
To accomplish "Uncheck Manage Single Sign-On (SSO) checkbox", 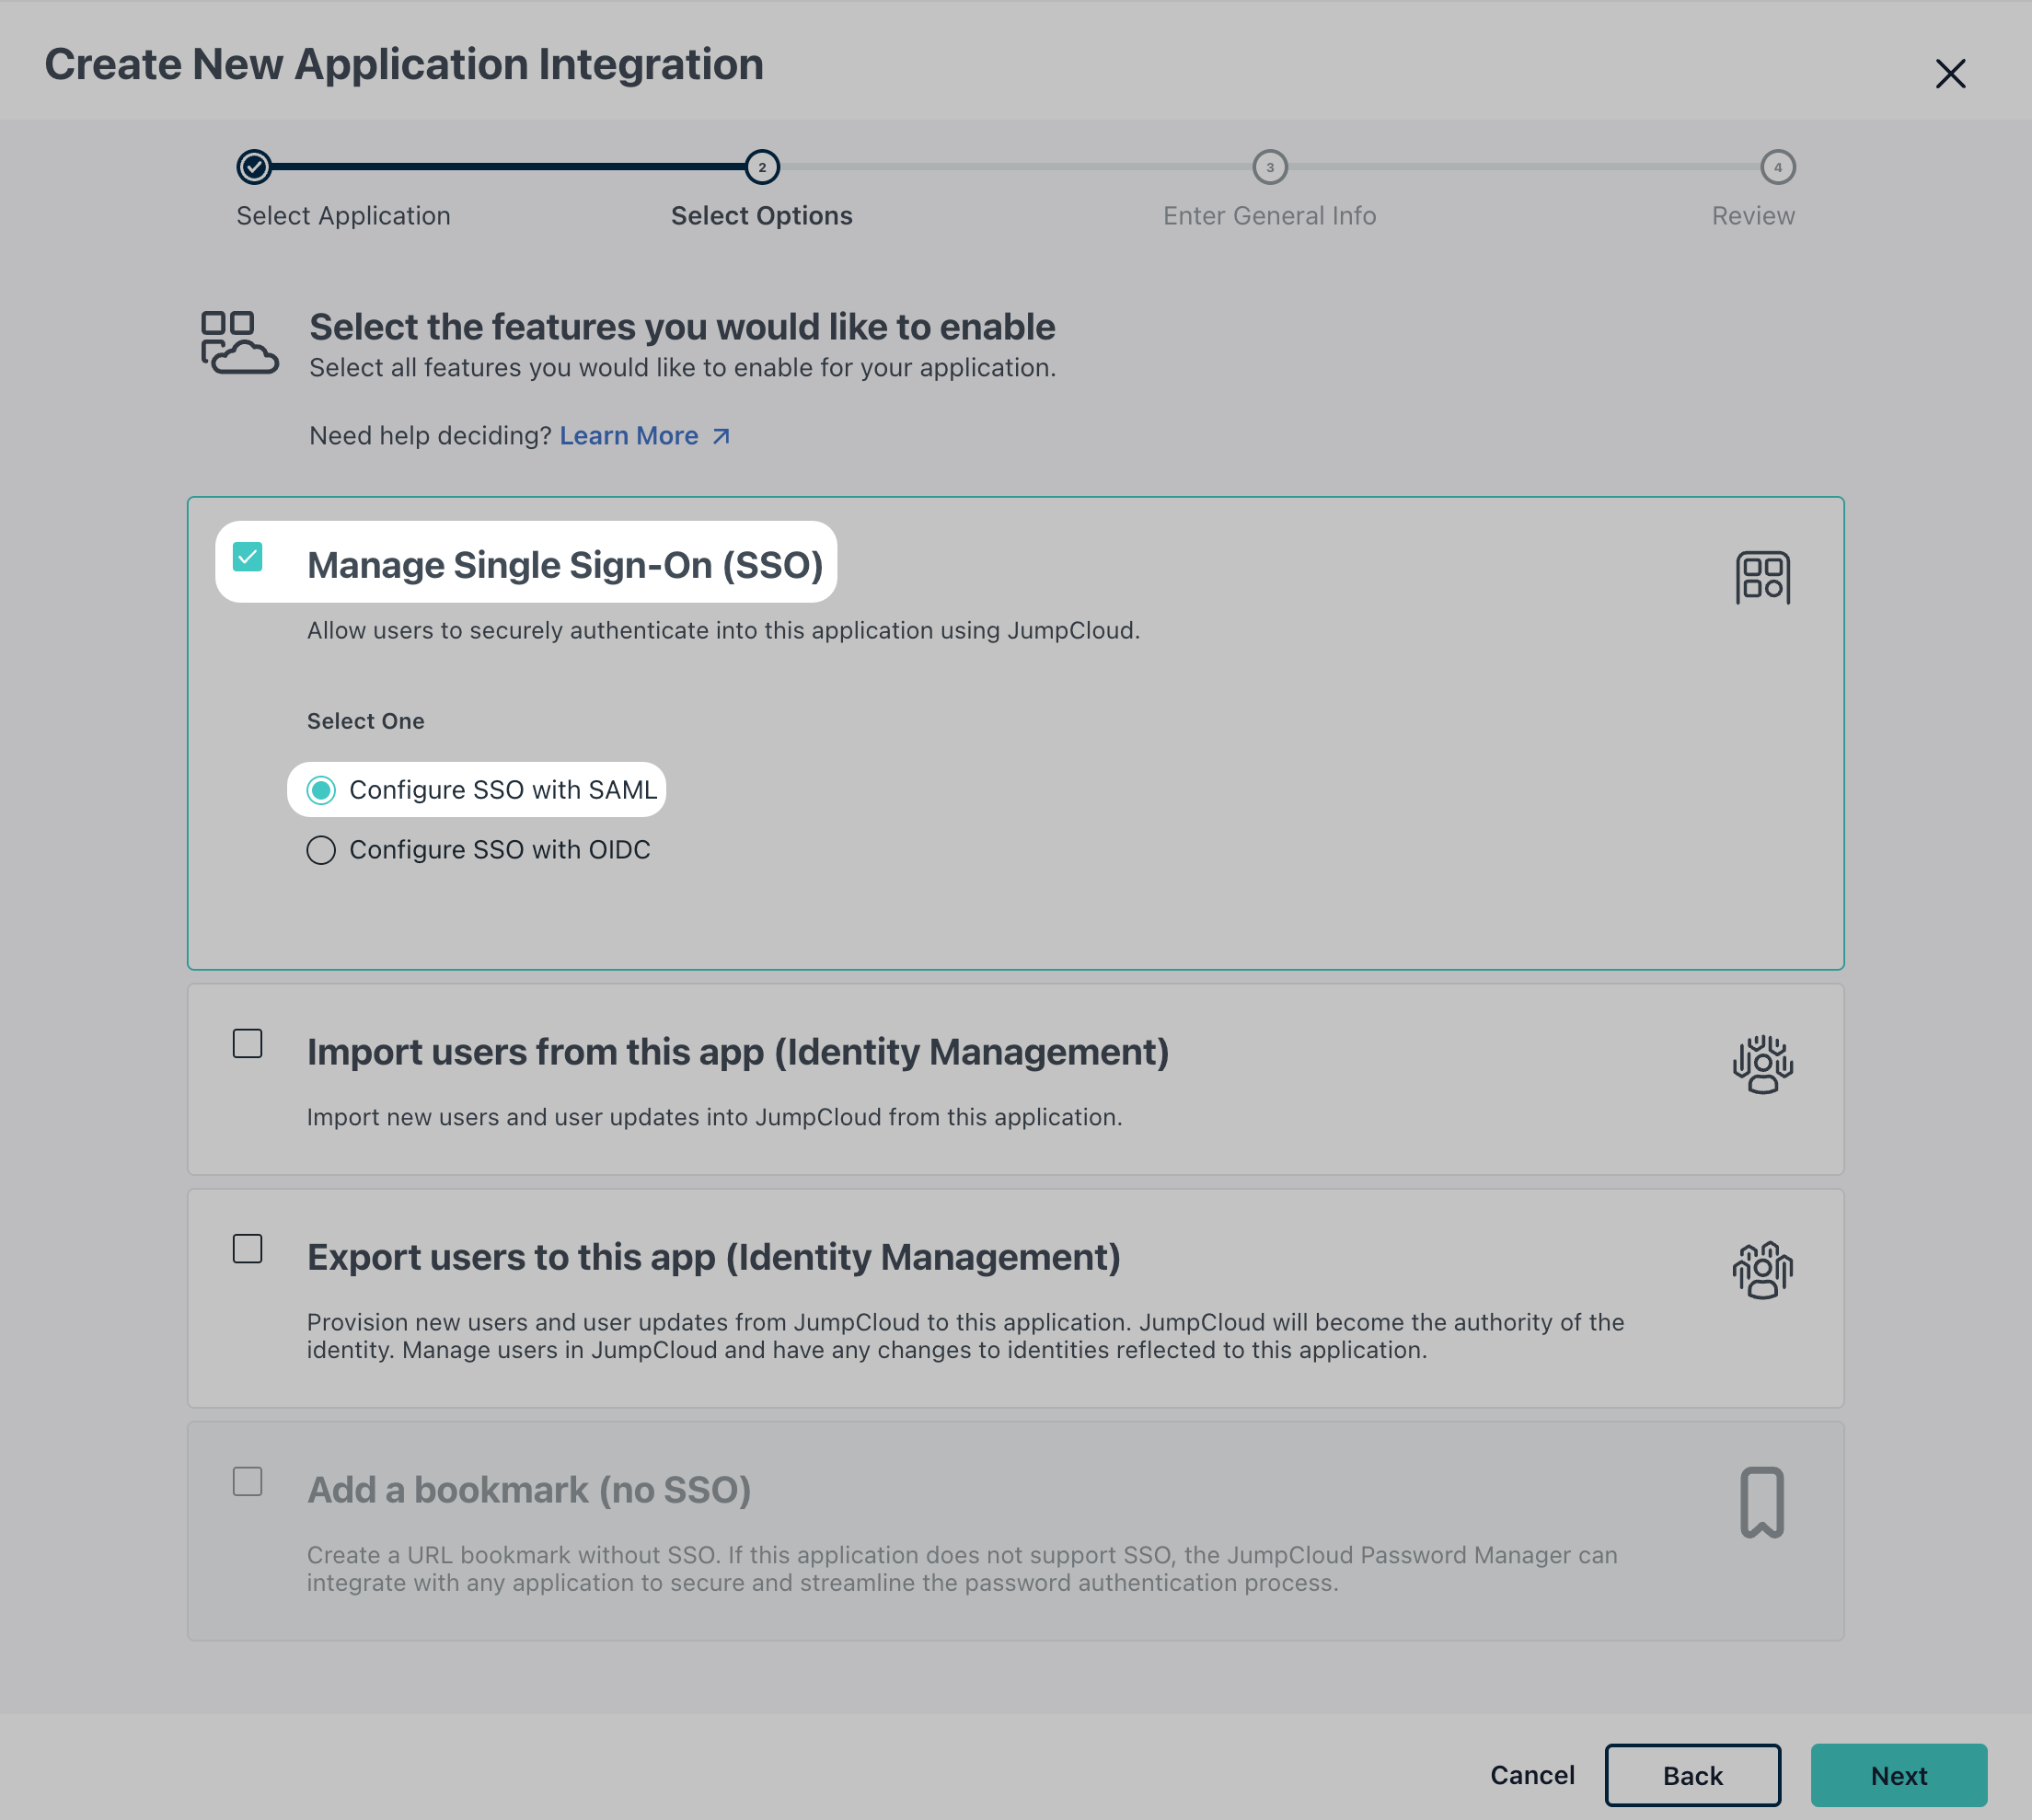I will click(x=247, y=557).
